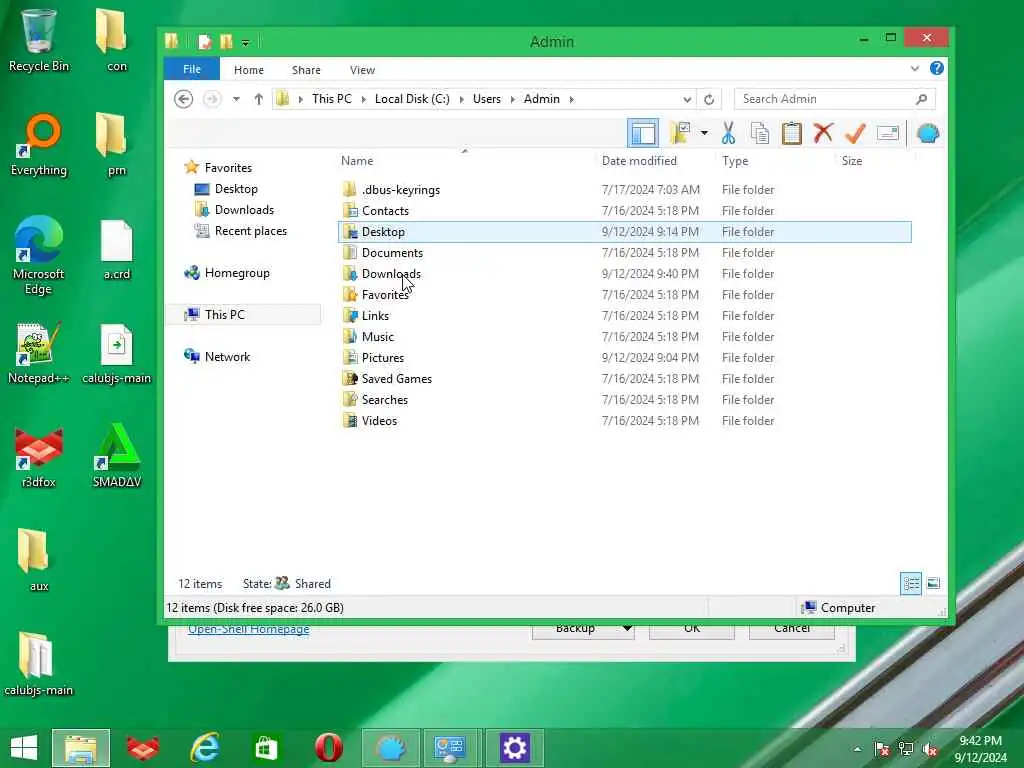
Task: Open recent locations dropdown arrow
Action: click(236, 99)
